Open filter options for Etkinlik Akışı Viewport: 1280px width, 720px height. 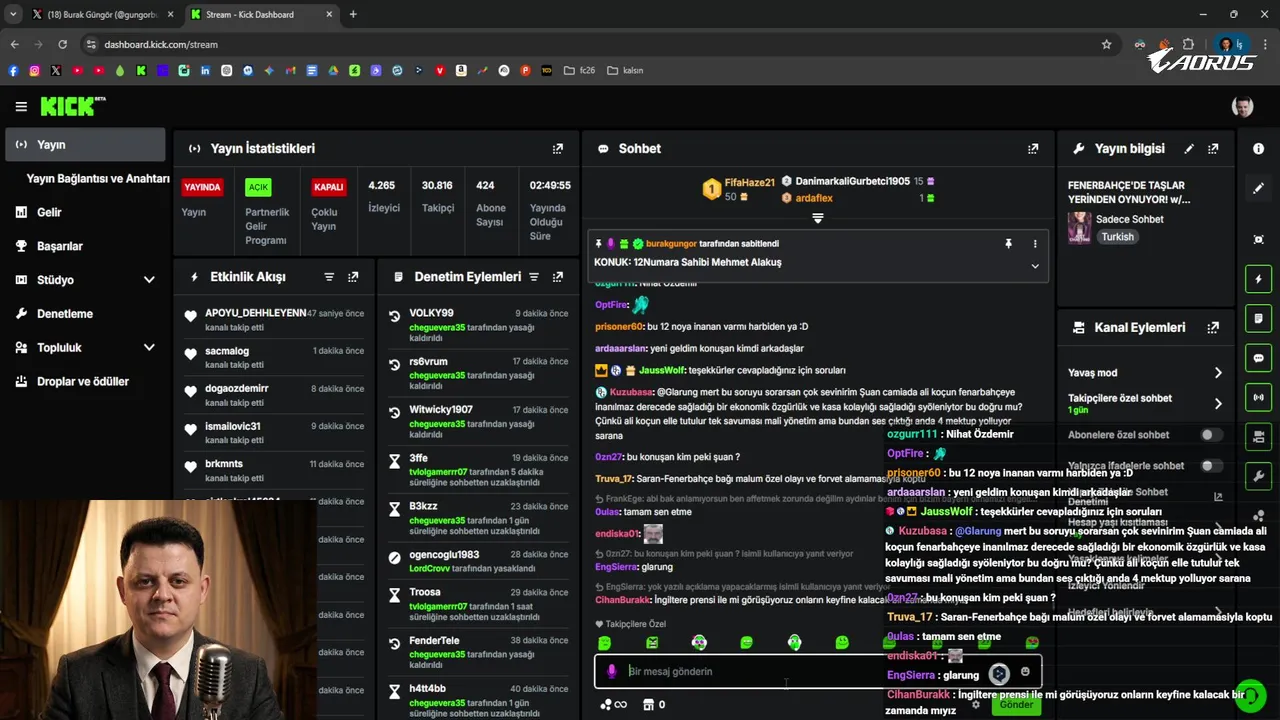329,277
